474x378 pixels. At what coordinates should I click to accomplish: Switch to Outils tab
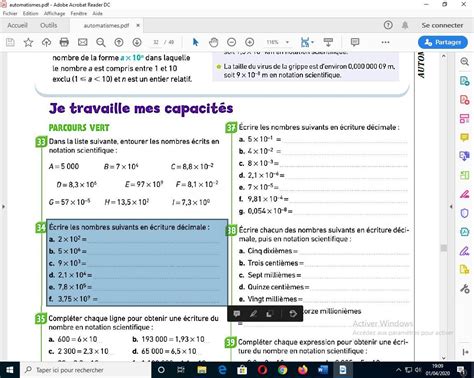tap(49, 25)
